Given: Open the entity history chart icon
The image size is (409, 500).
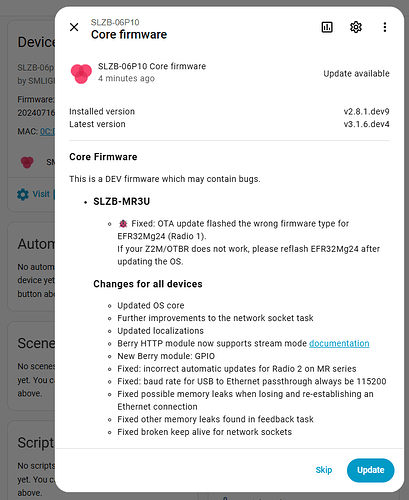Looking at the screenshot, I should (x=327, y=27).
